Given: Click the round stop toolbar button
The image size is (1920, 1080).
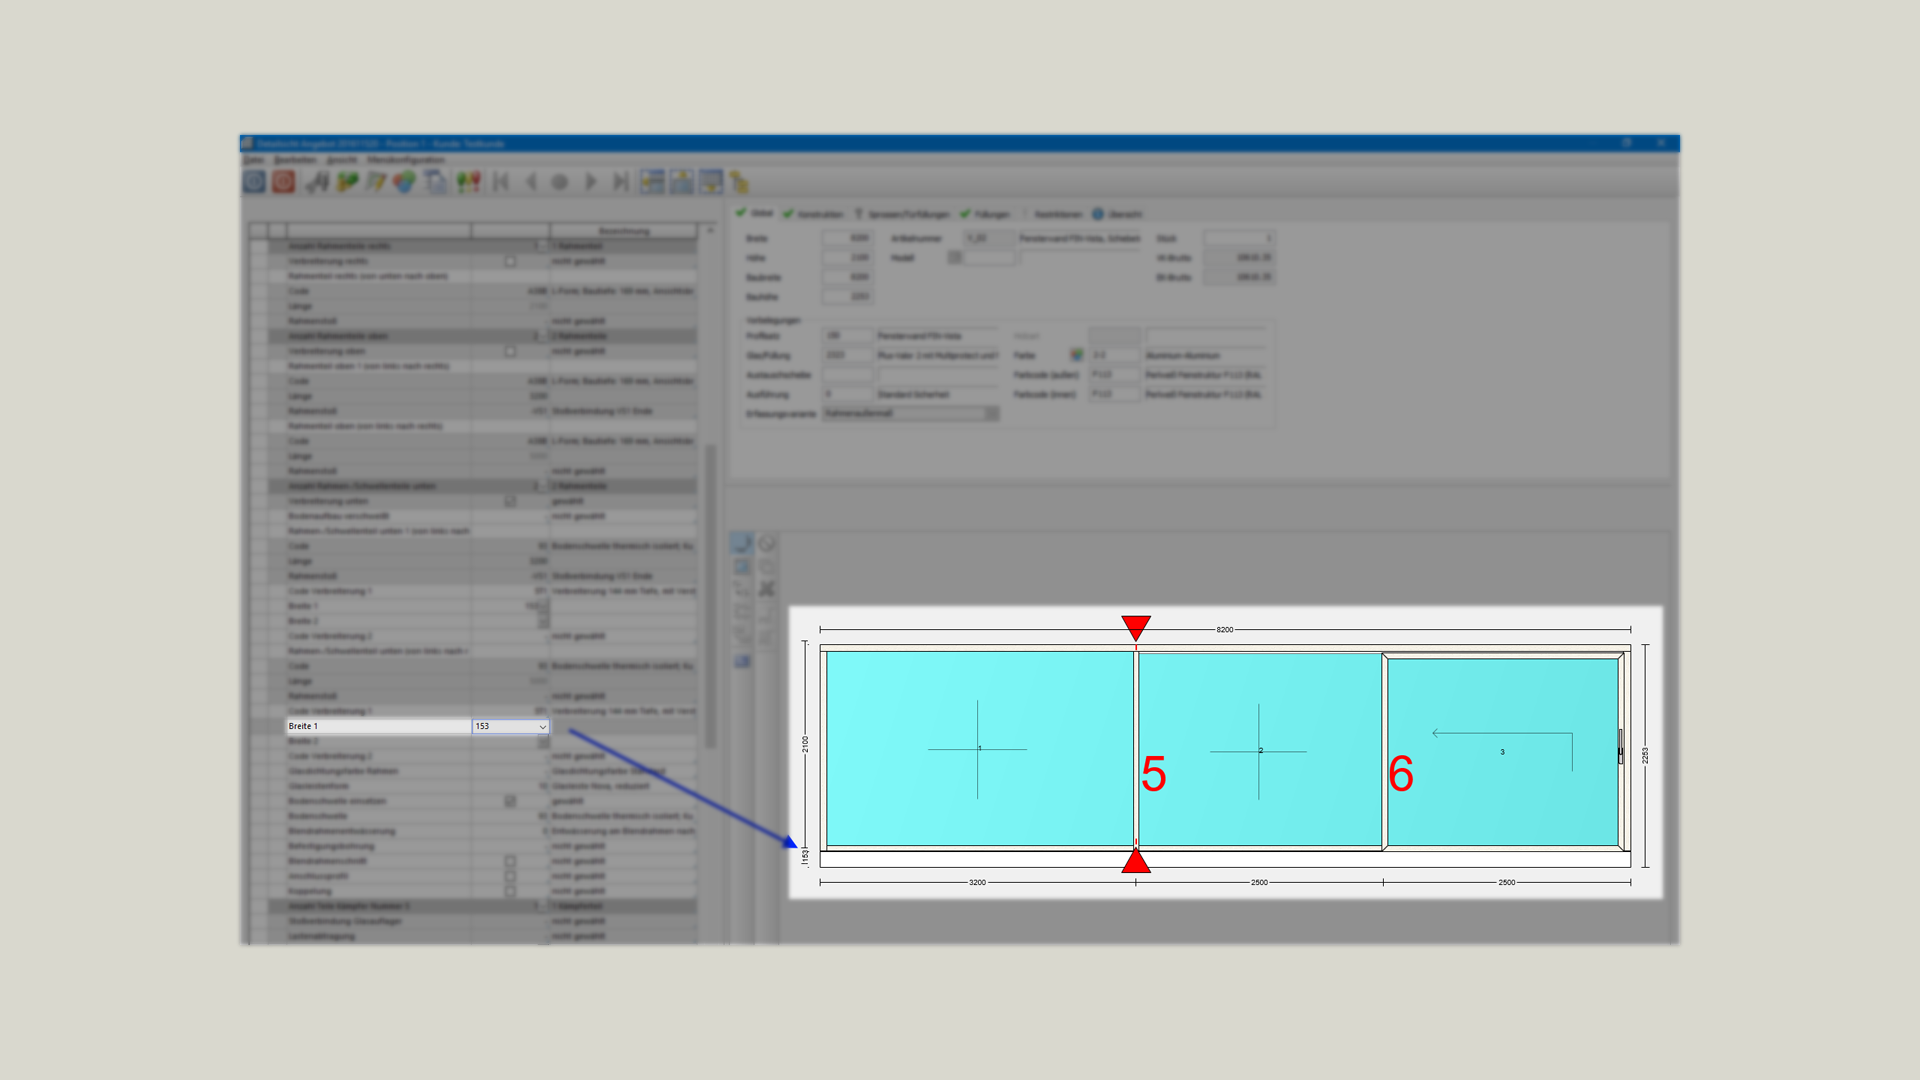Looking at the screenshot, I should 560,182.
